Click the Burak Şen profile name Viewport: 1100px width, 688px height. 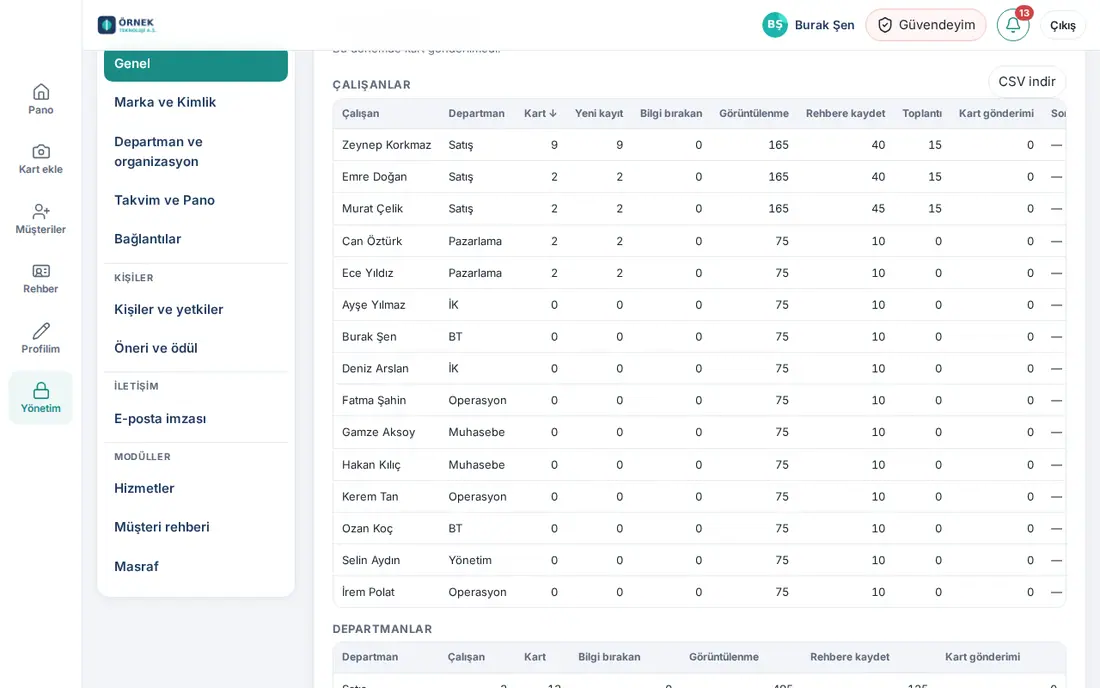[824, 25]
